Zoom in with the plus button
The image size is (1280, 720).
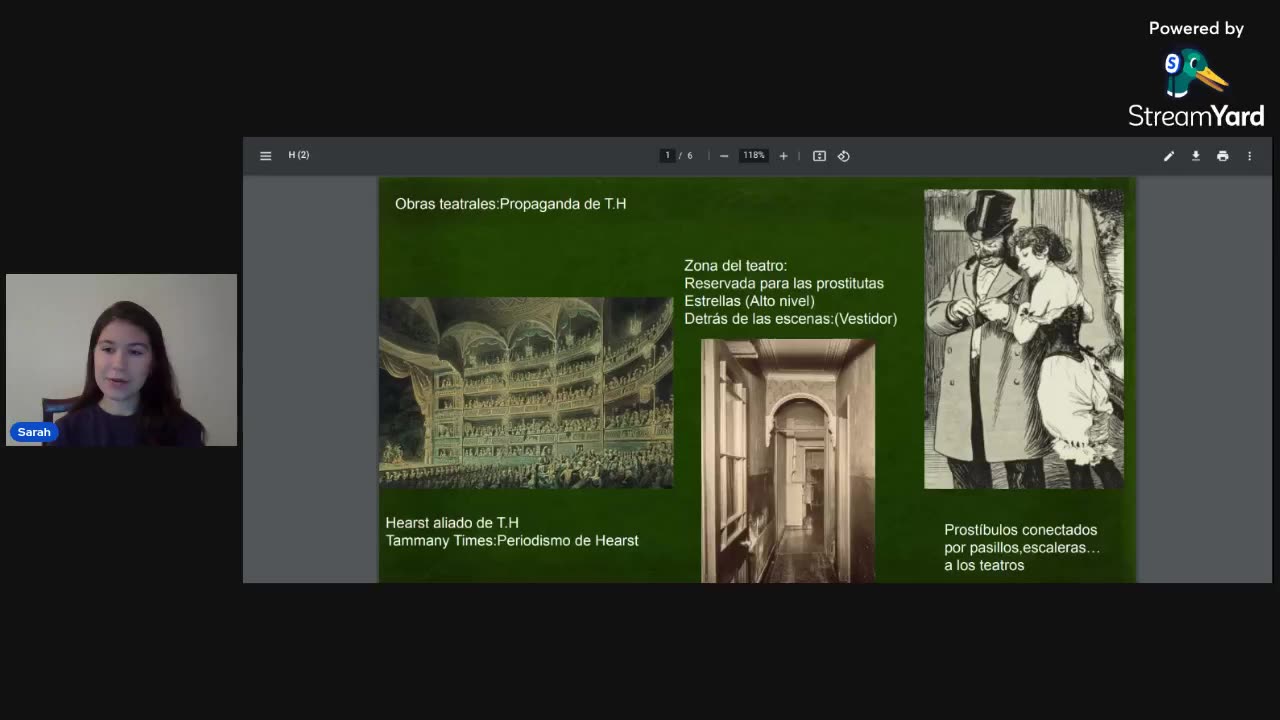click(783, 156)
